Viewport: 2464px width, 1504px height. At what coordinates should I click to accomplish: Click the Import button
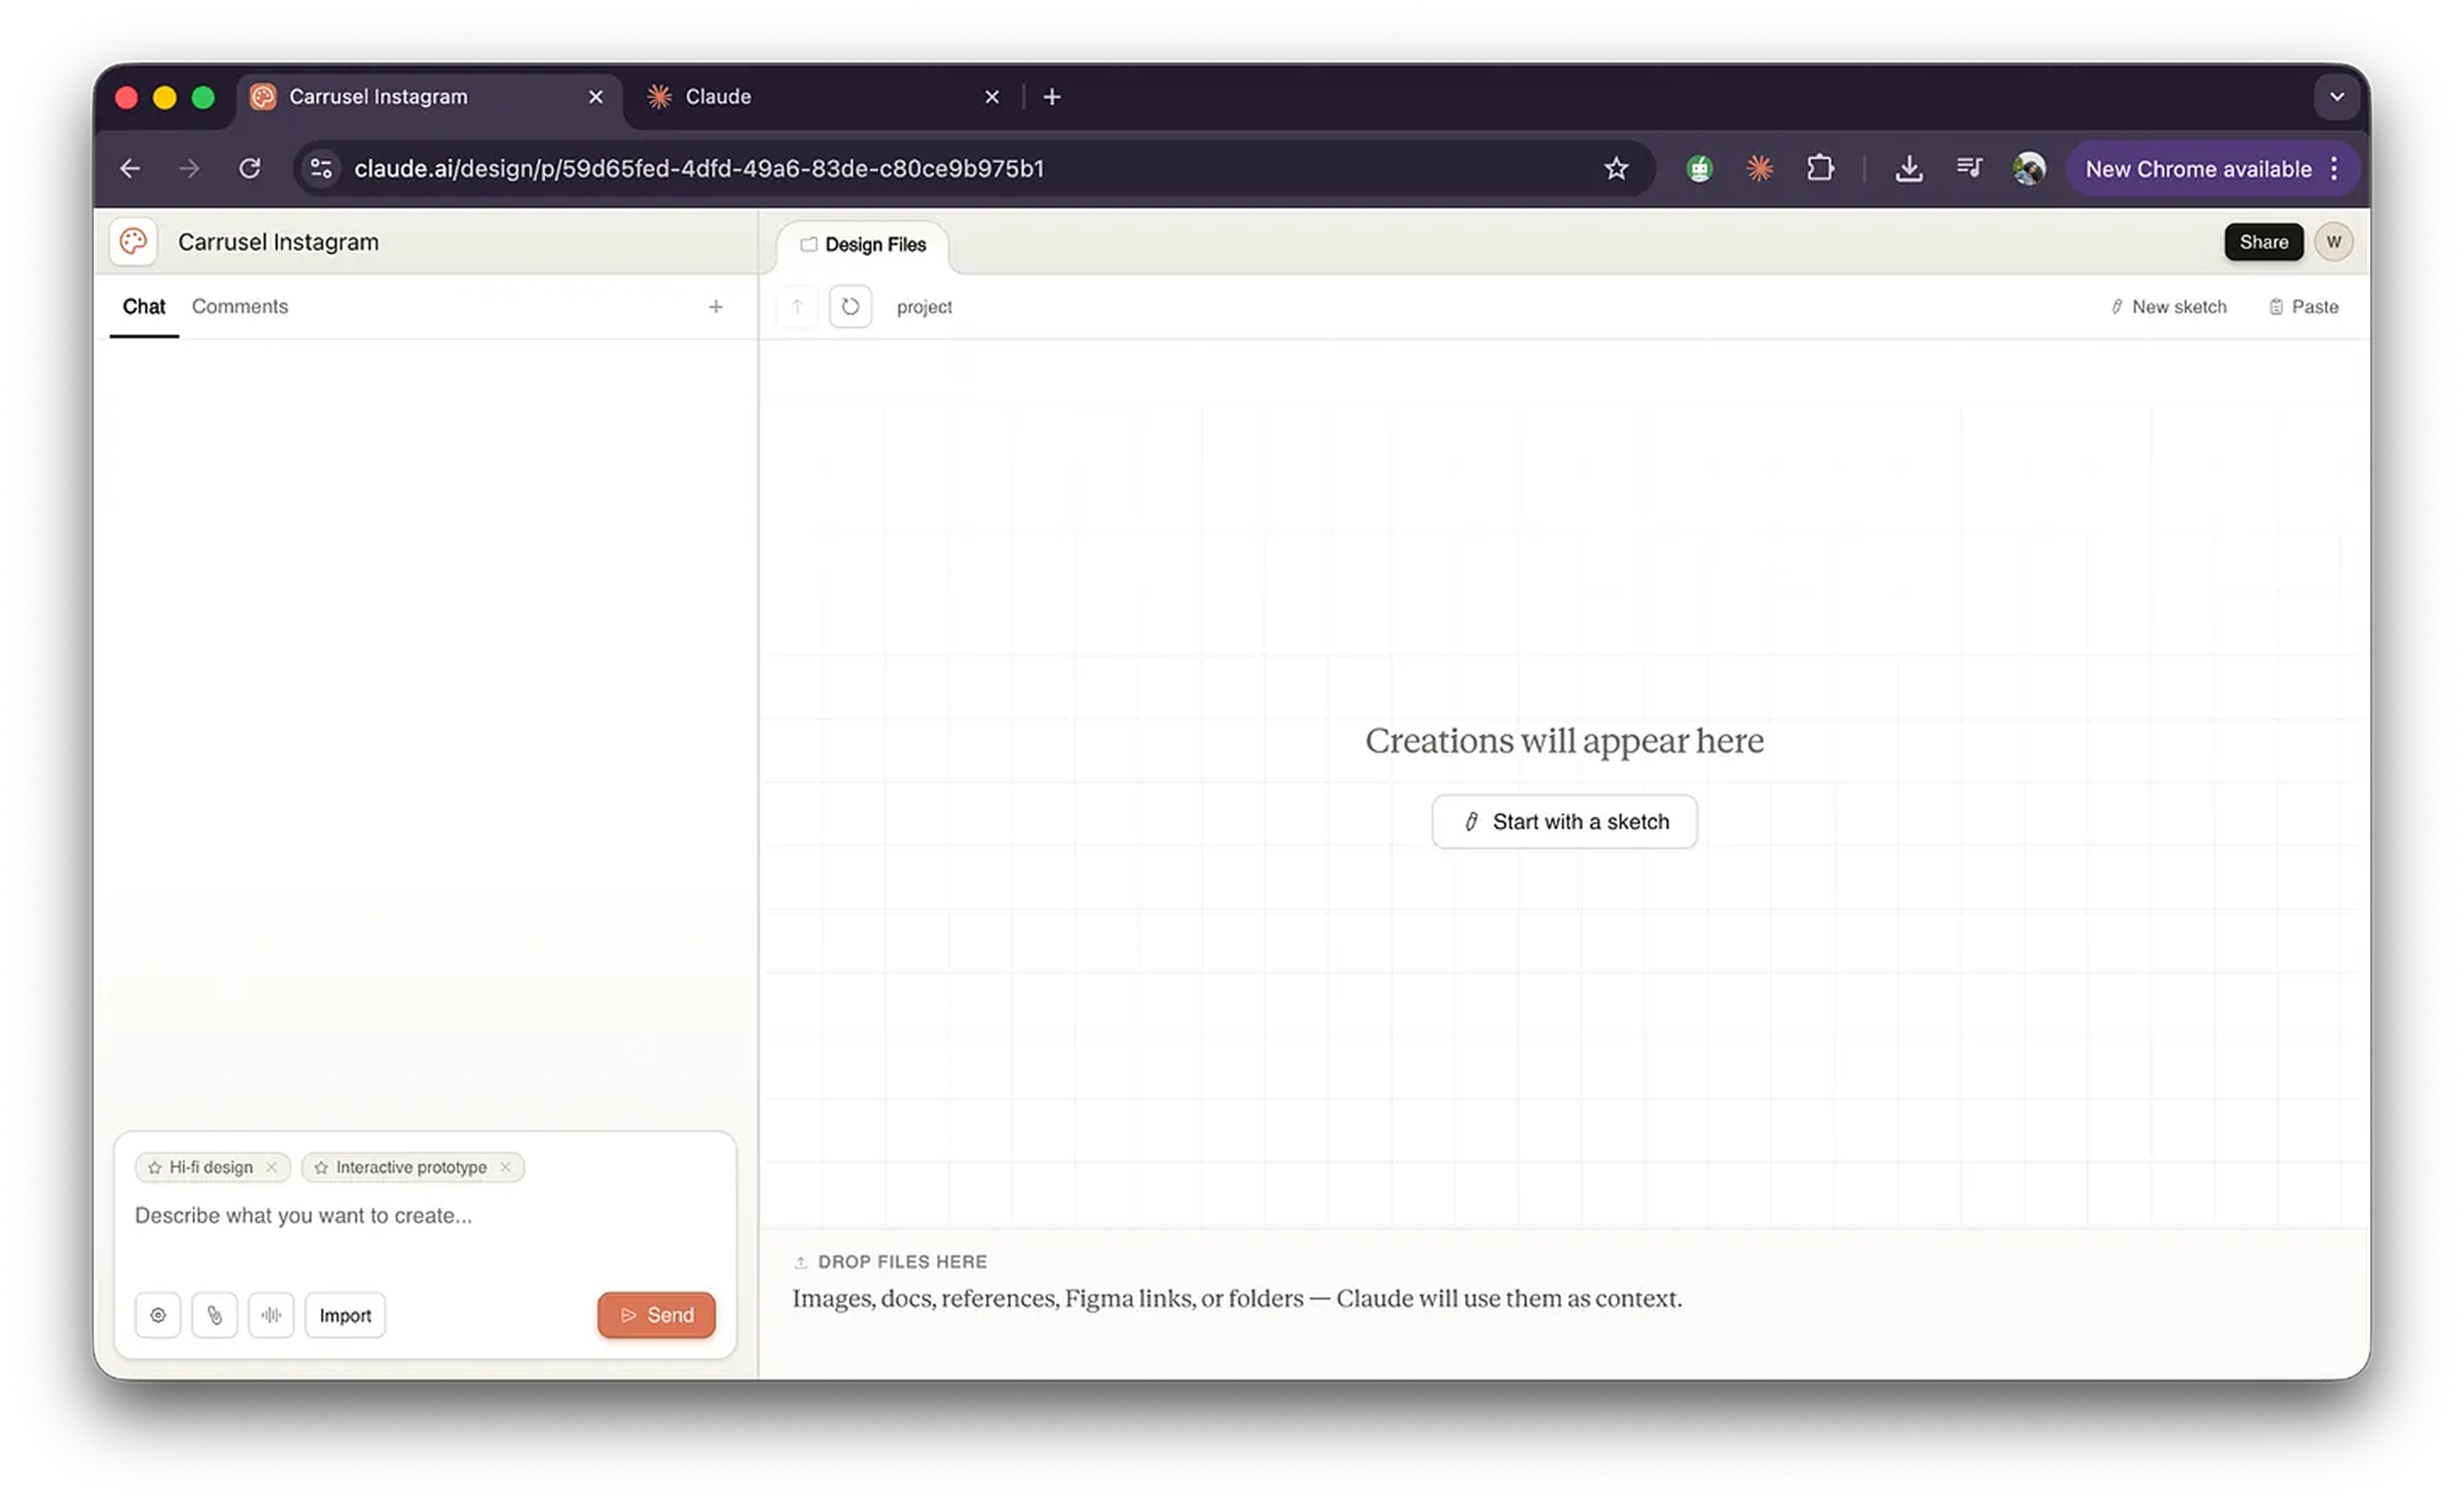click(x=345, y=1315)
